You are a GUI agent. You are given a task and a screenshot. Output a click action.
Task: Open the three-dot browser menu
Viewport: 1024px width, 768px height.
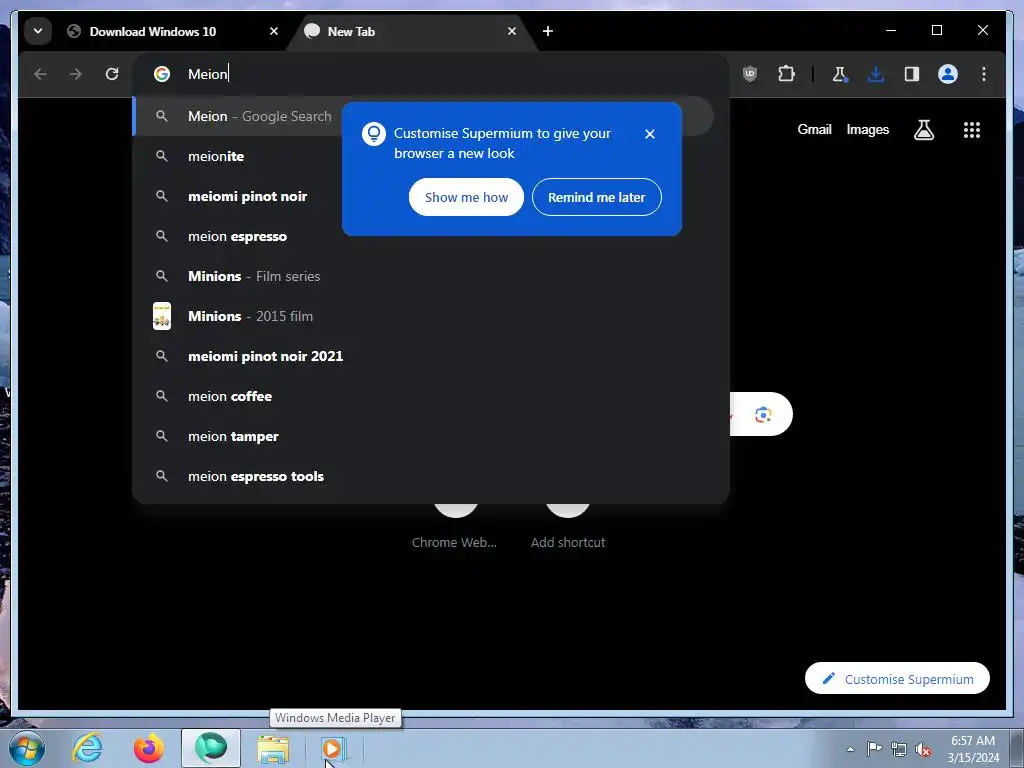pos(984,74)
